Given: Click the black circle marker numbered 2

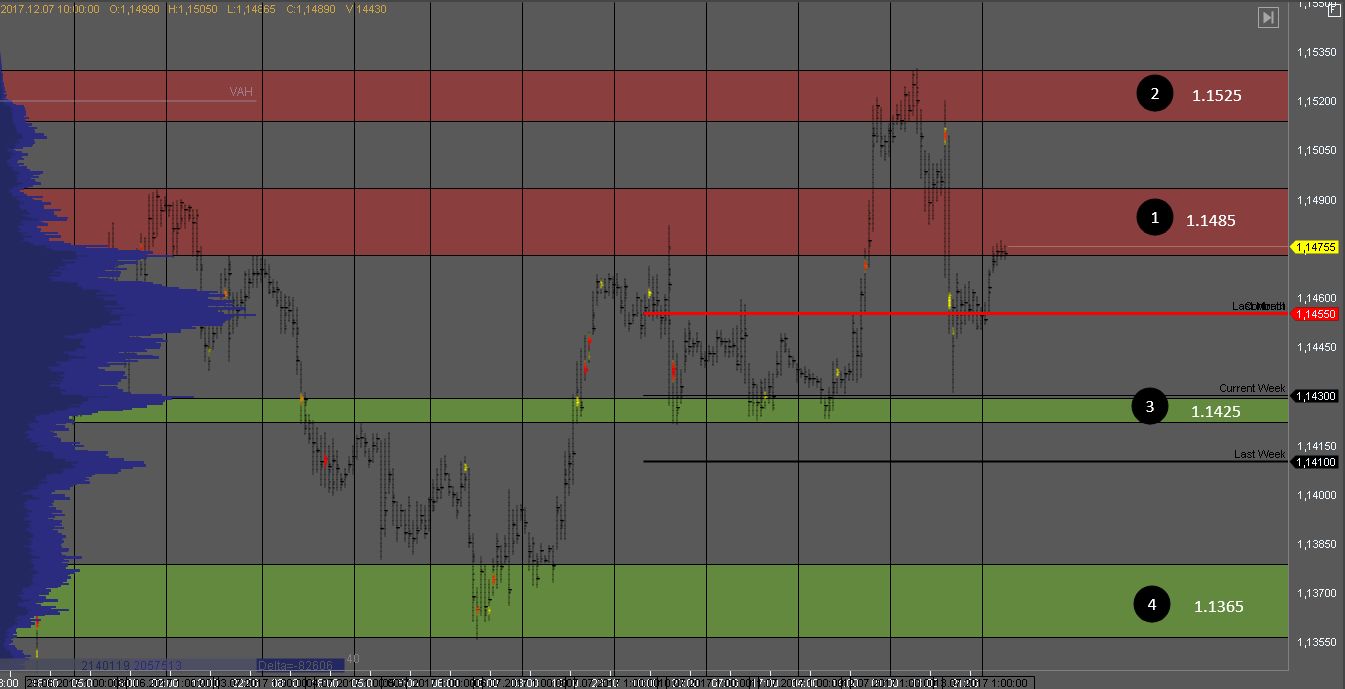Looking at the screenshot, I should pyautogui.click(x=1155, y=94).
